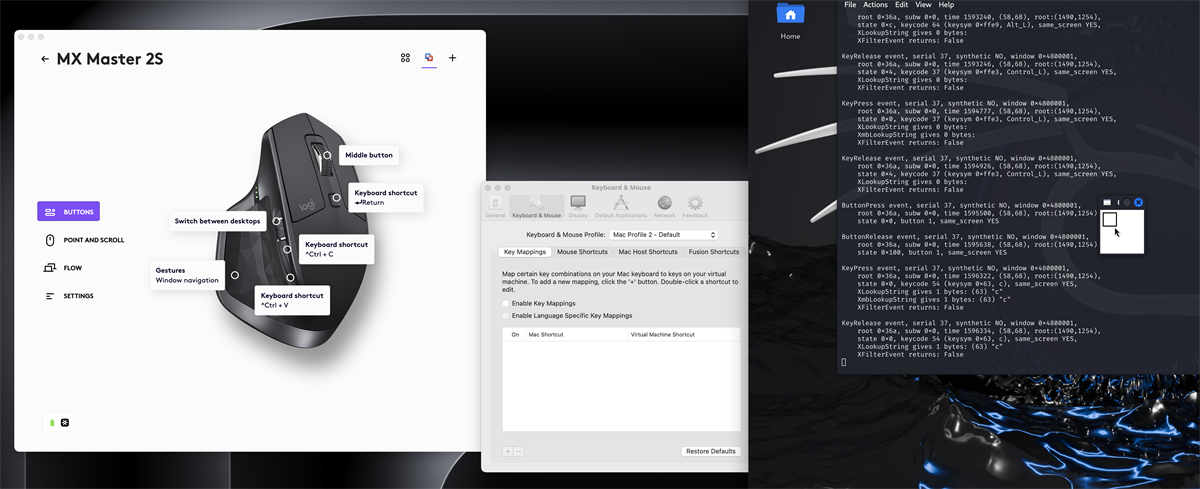
Task: Enable Key Mappings checkbox
Action: [x=506, y=303]
